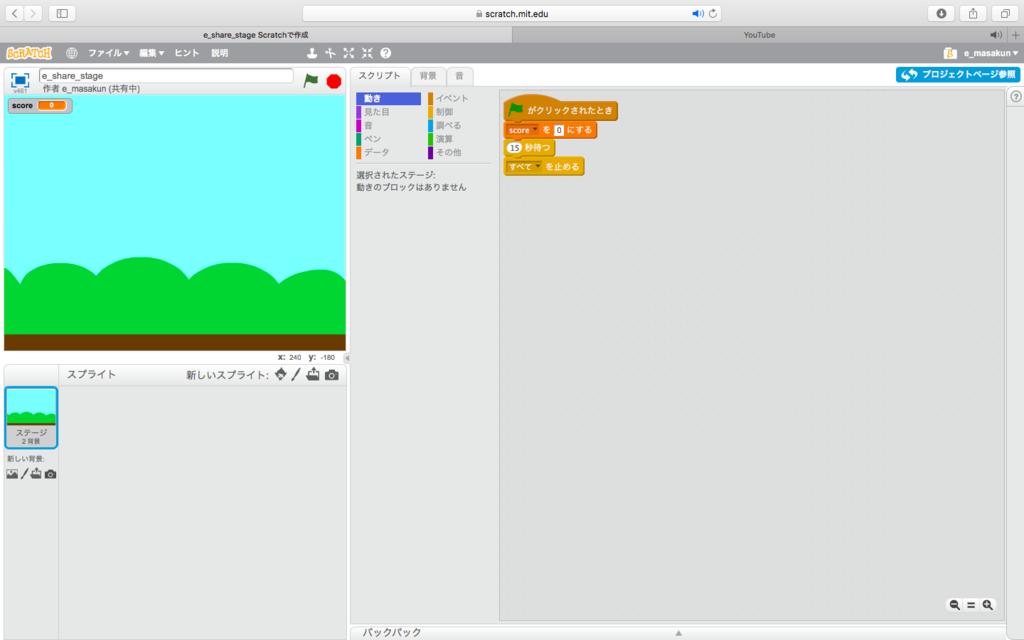Open the 説明 menu item

click(x=219, y=53)
